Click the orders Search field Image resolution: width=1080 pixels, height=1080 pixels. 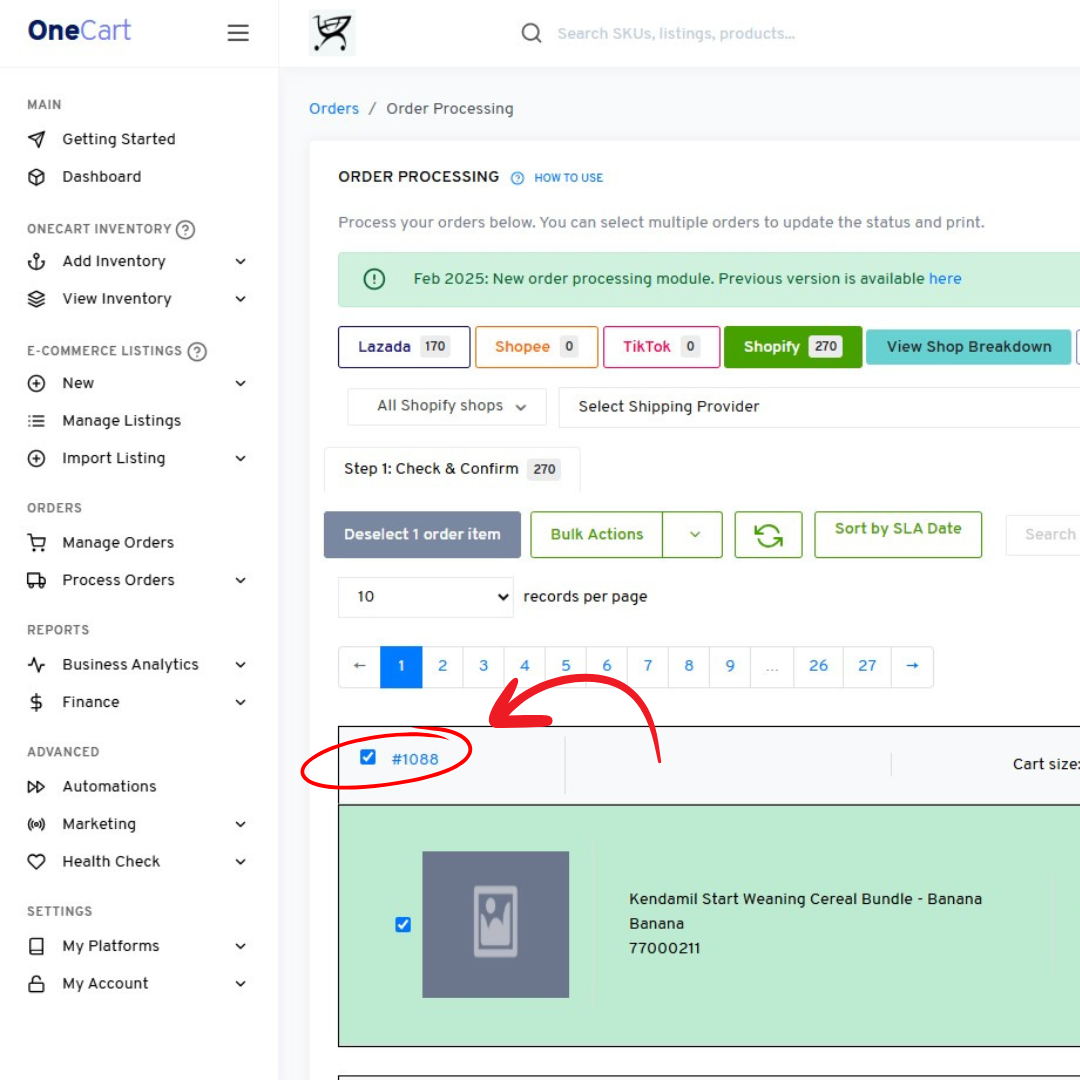coord(1043,534)
